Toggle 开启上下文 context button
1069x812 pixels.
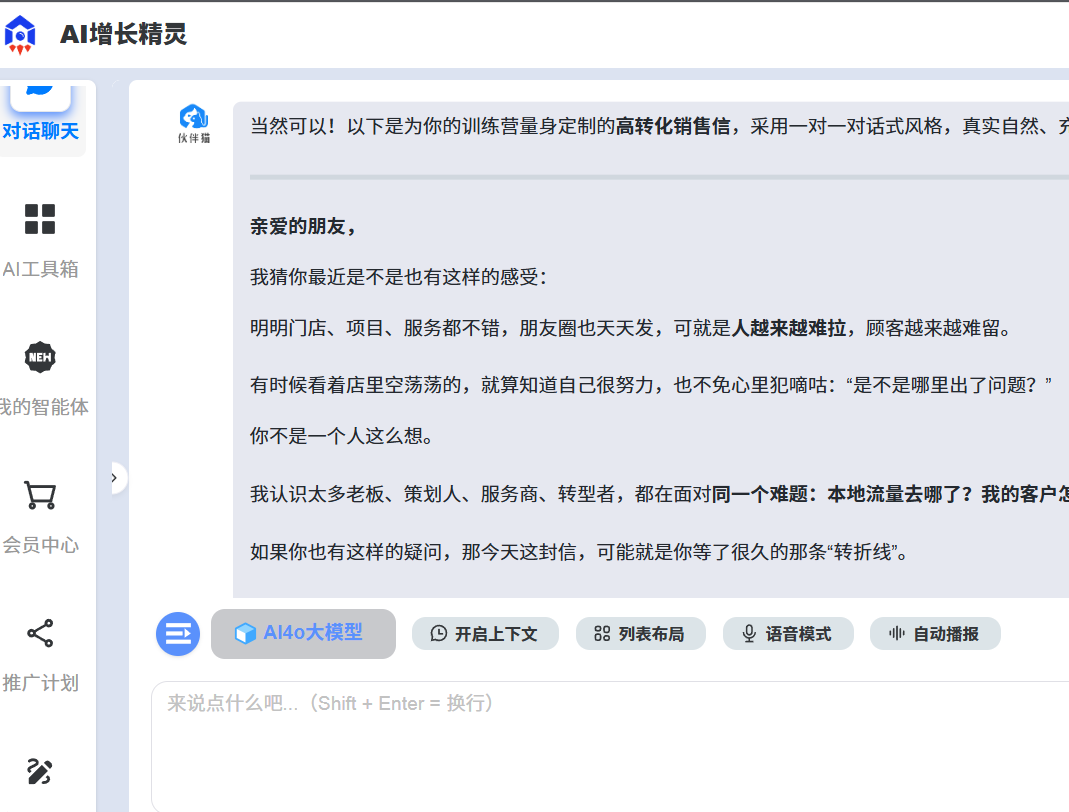tap(485, 634)
